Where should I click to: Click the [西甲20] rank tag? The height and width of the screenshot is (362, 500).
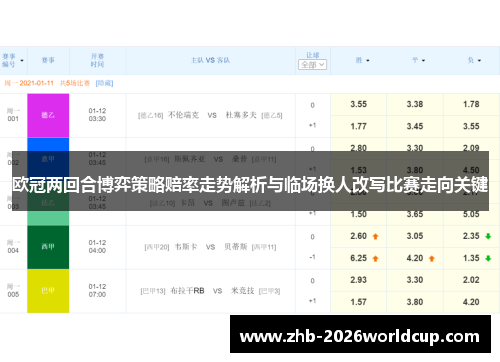pos(157,247)
